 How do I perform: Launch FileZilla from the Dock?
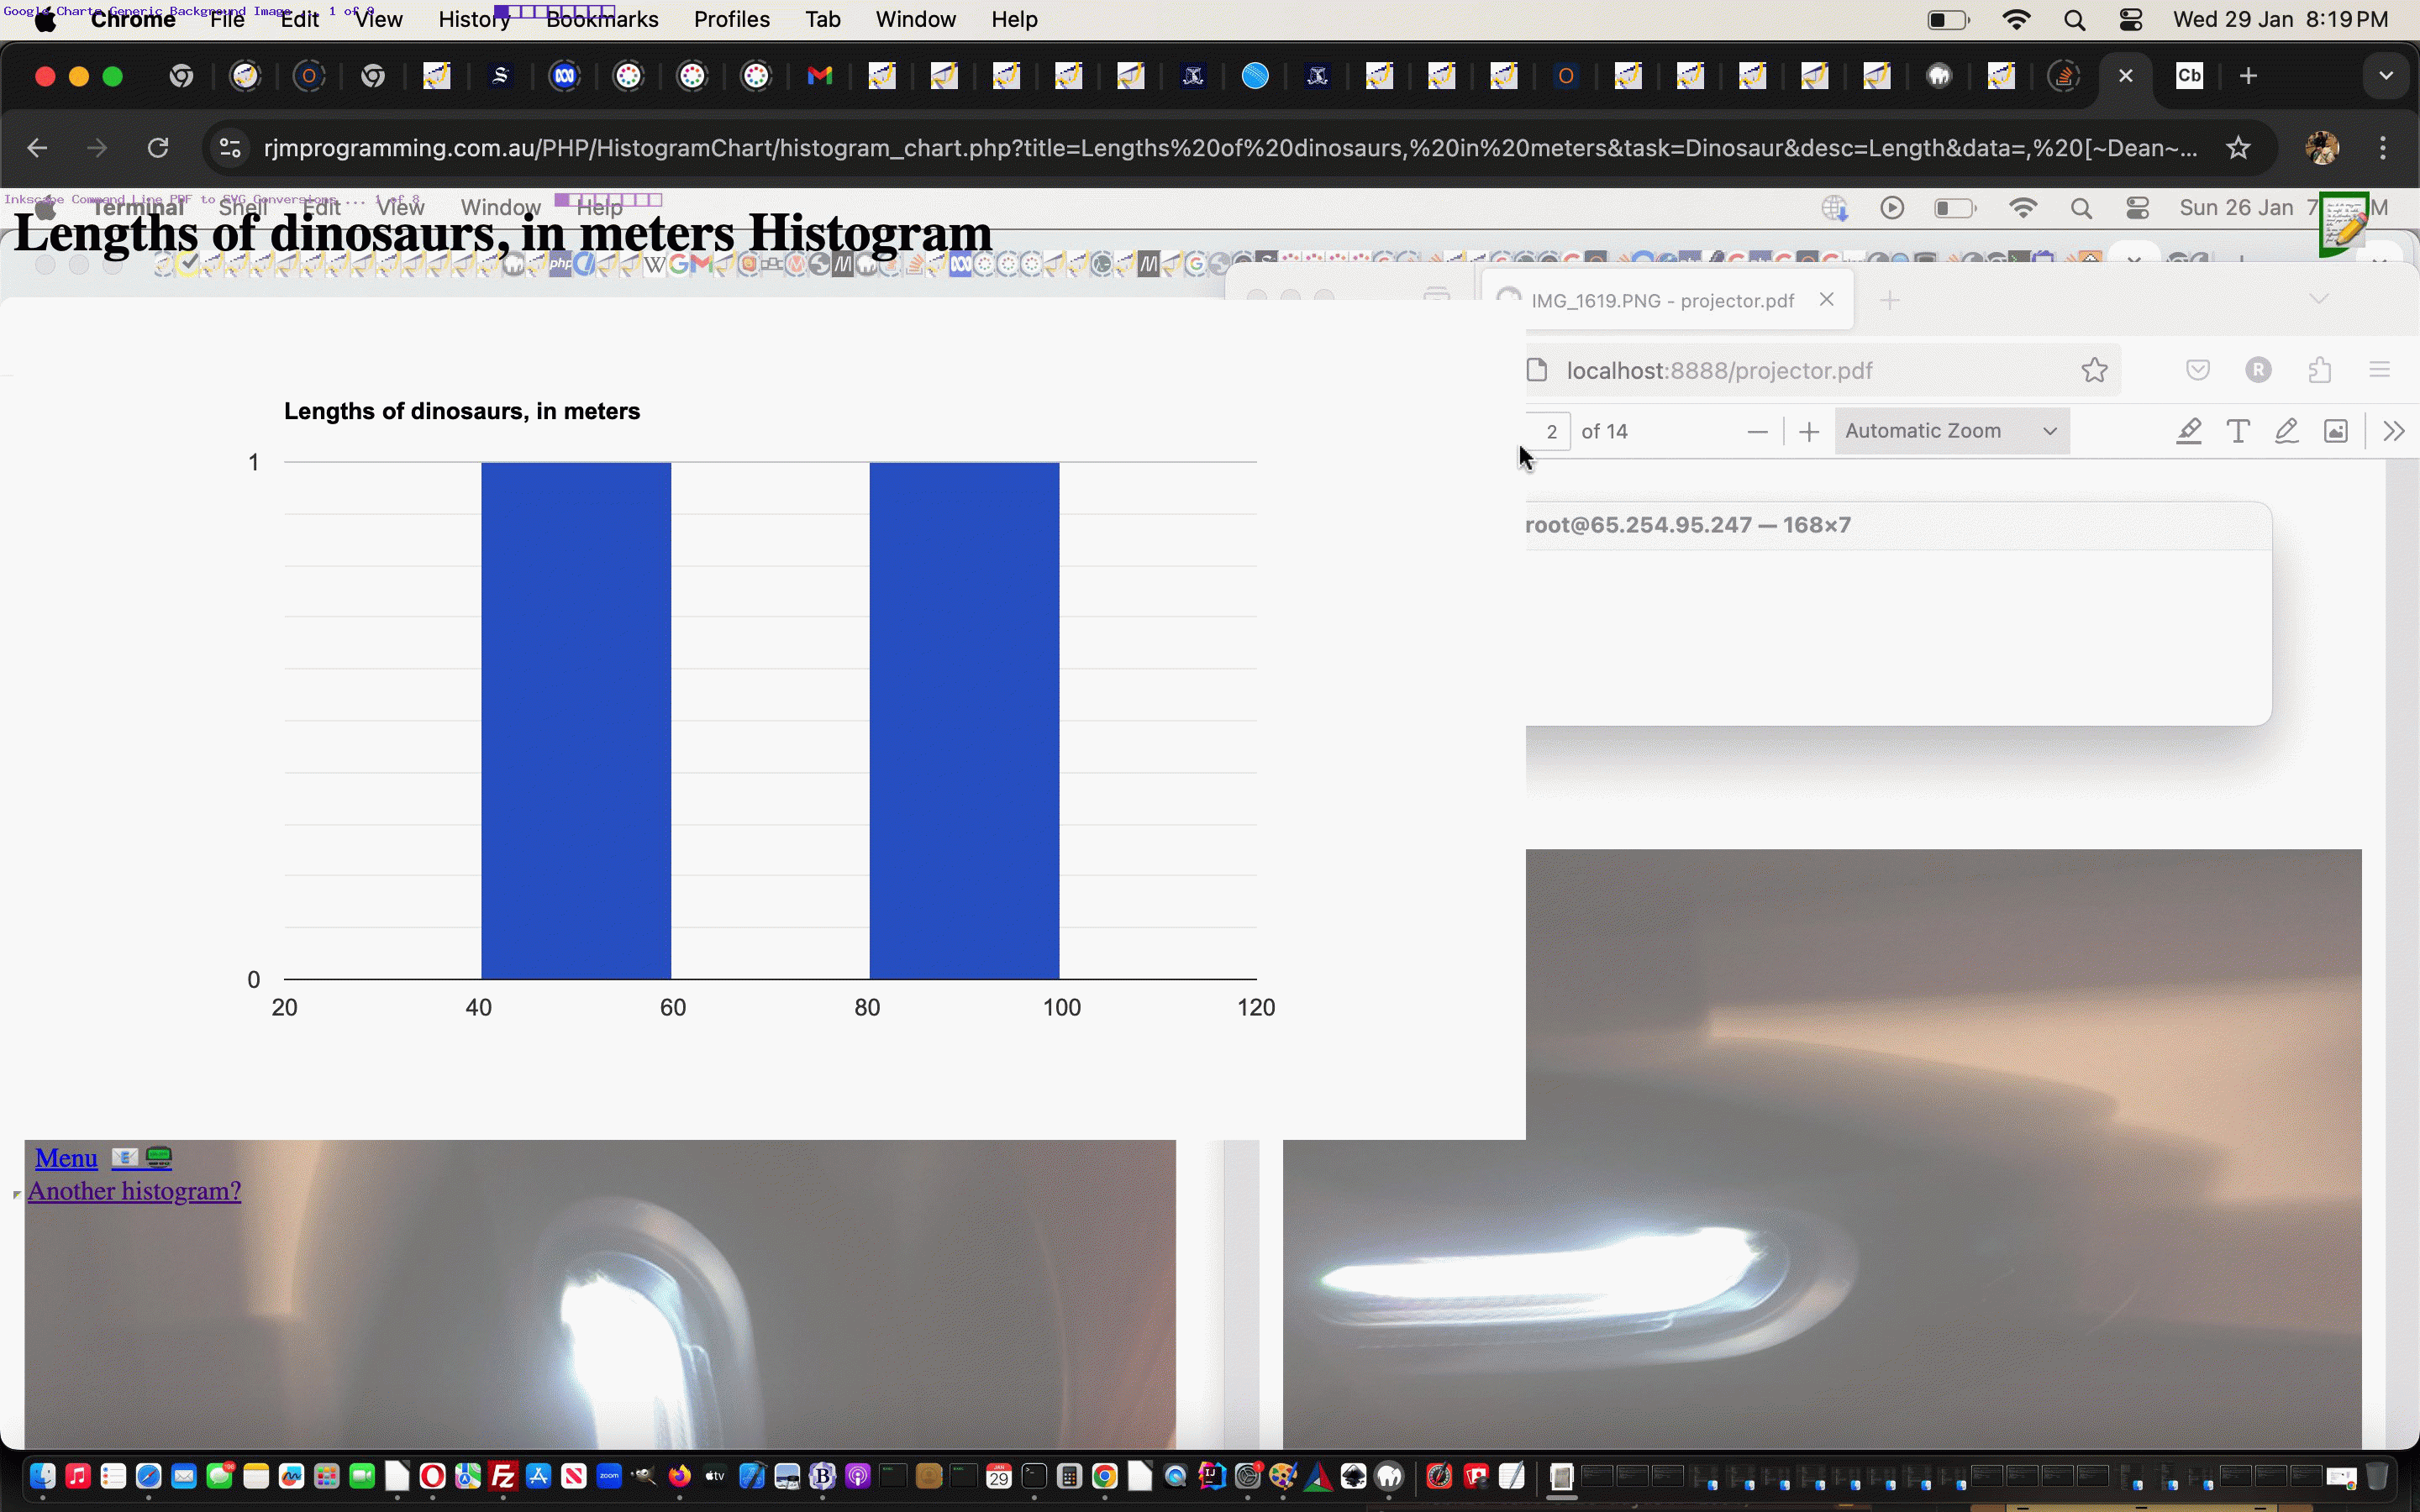[x=503, y=1476]
